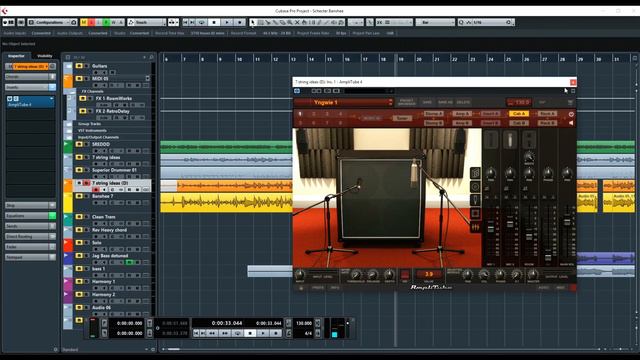Image resolution: width=640 pixels, height=360 pixels.
Task: Select Stomp A in AmpliTube signal chain
Action: click(433, 113)
